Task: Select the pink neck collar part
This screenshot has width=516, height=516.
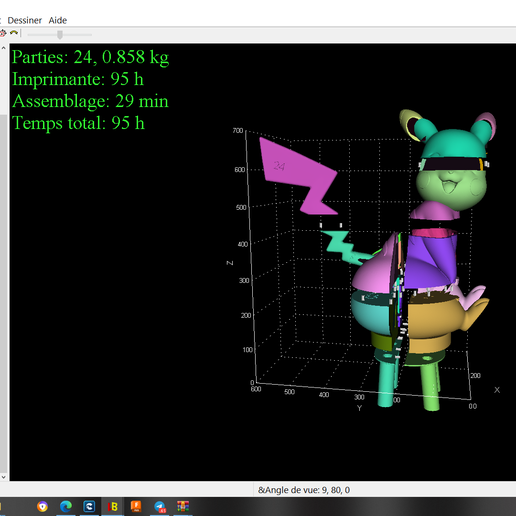Action: [x=435, y=211]
